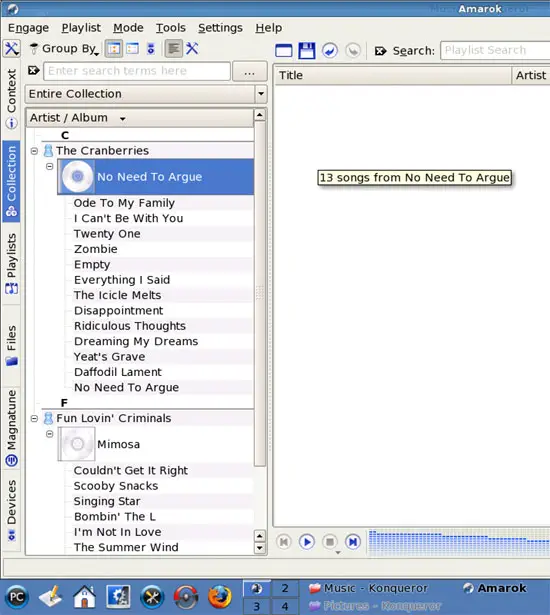Open collection configuration tools icon

click(192, 49)
